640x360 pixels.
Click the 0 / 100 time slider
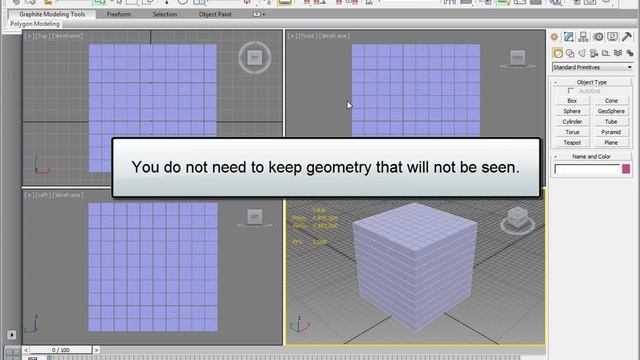point(61,350)
